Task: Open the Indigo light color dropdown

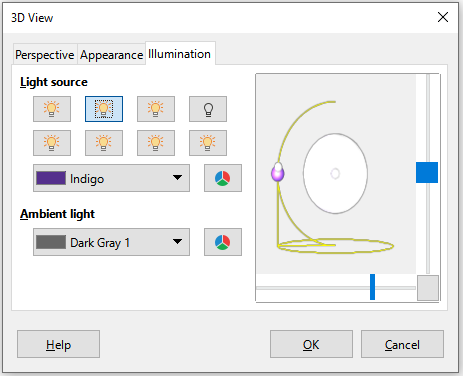Action: pyautogui.click(x=111, y=178)
